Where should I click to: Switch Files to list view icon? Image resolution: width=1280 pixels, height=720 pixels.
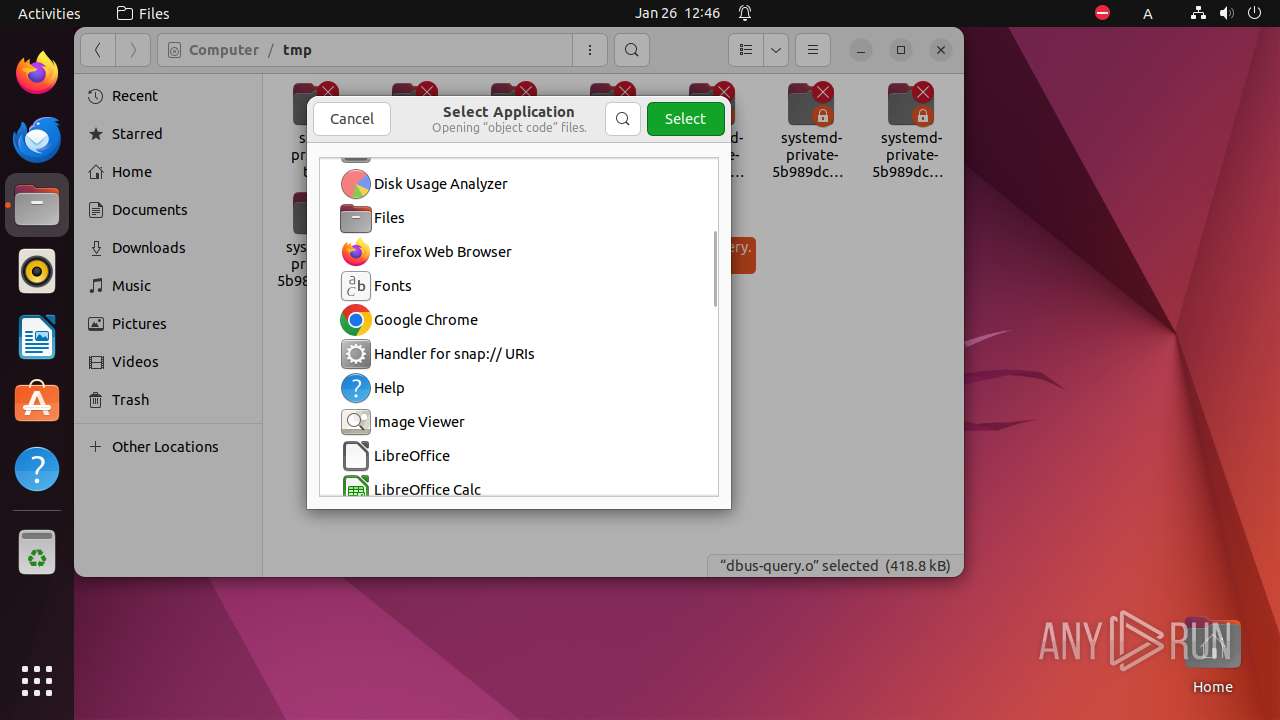tap(745, 50)
